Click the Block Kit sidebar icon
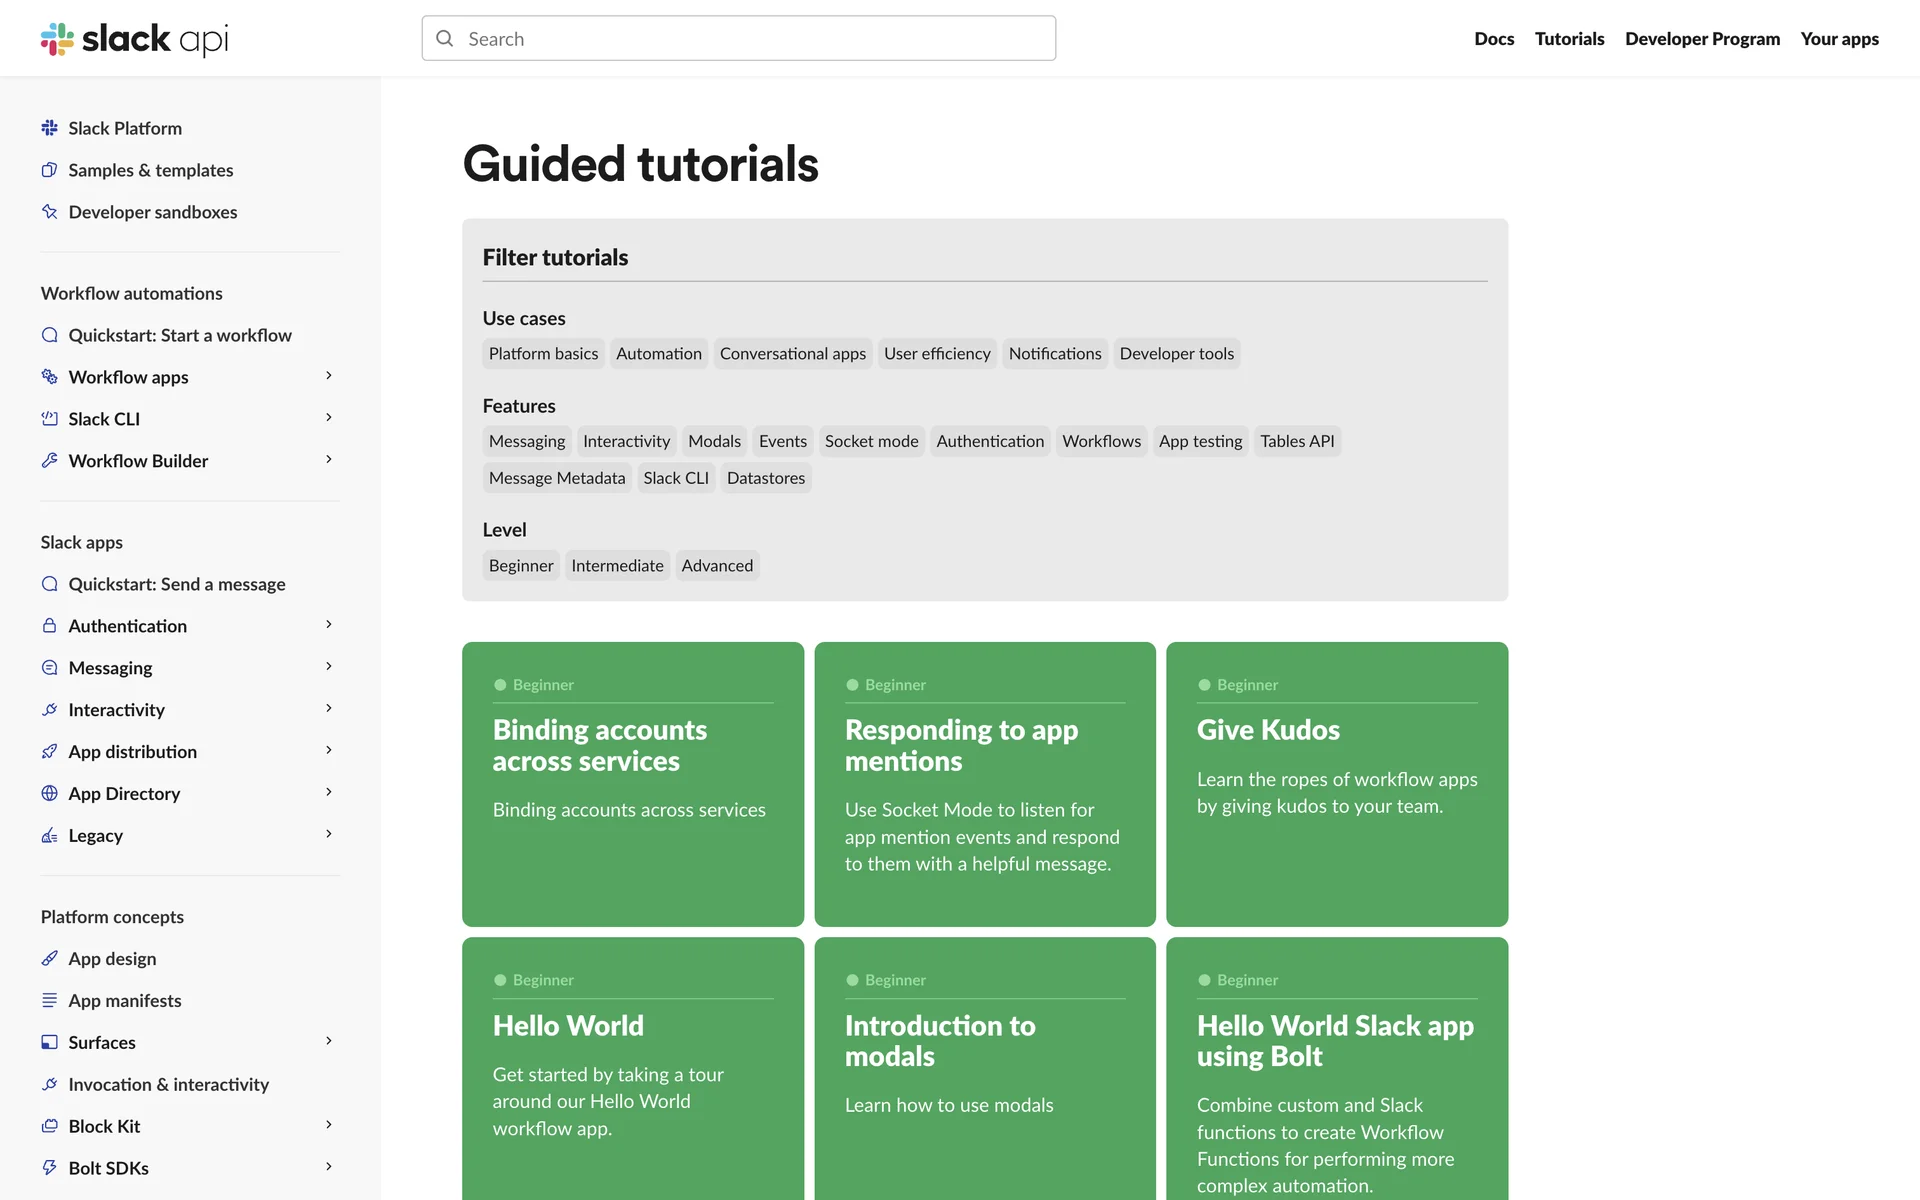Viewport: 1920px width, 1200px height. click(x=49, y=1126)
